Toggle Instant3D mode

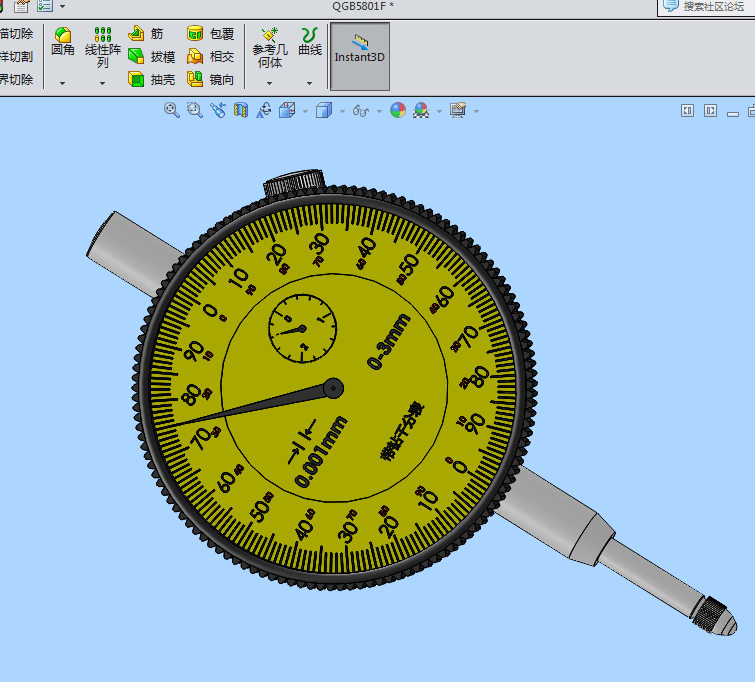(x=360, y=56)
